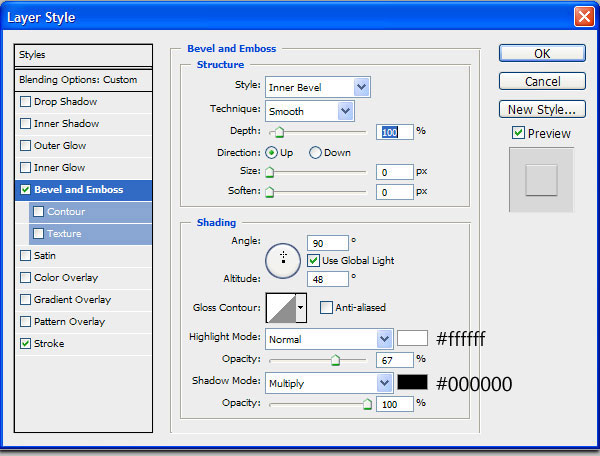Uncheck the Bevel and Emboss checkbox

pyautogui.click(x=25, y=190)
